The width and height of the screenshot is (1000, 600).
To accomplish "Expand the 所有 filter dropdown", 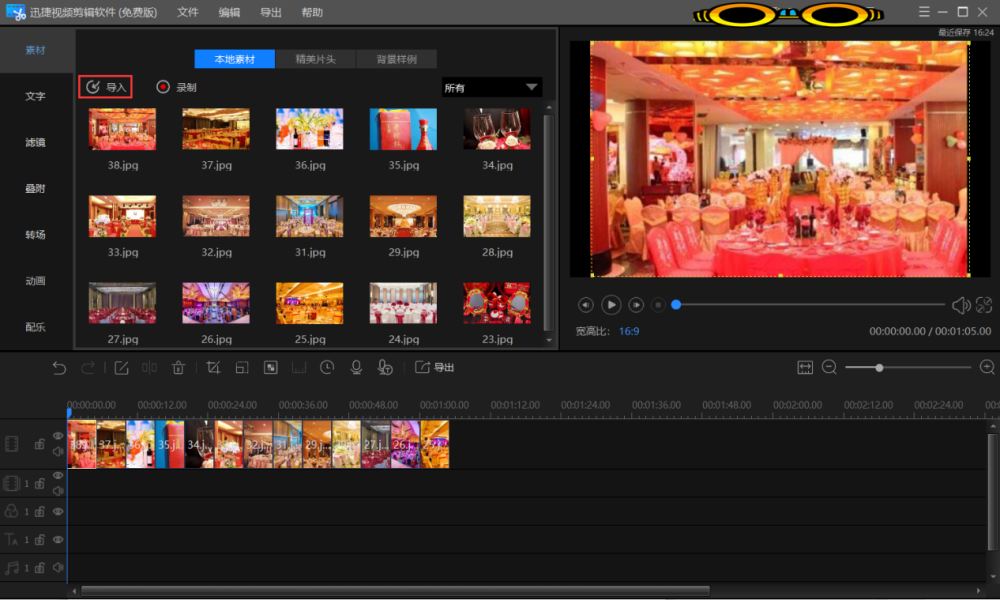I will (491, 88).
